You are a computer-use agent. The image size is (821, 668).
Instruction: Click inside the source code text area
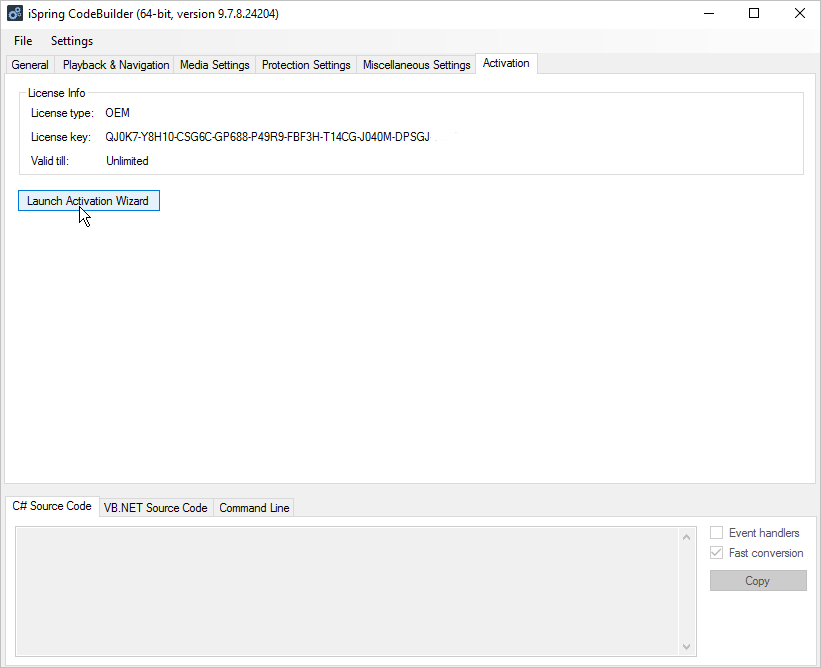pos(348,592)
